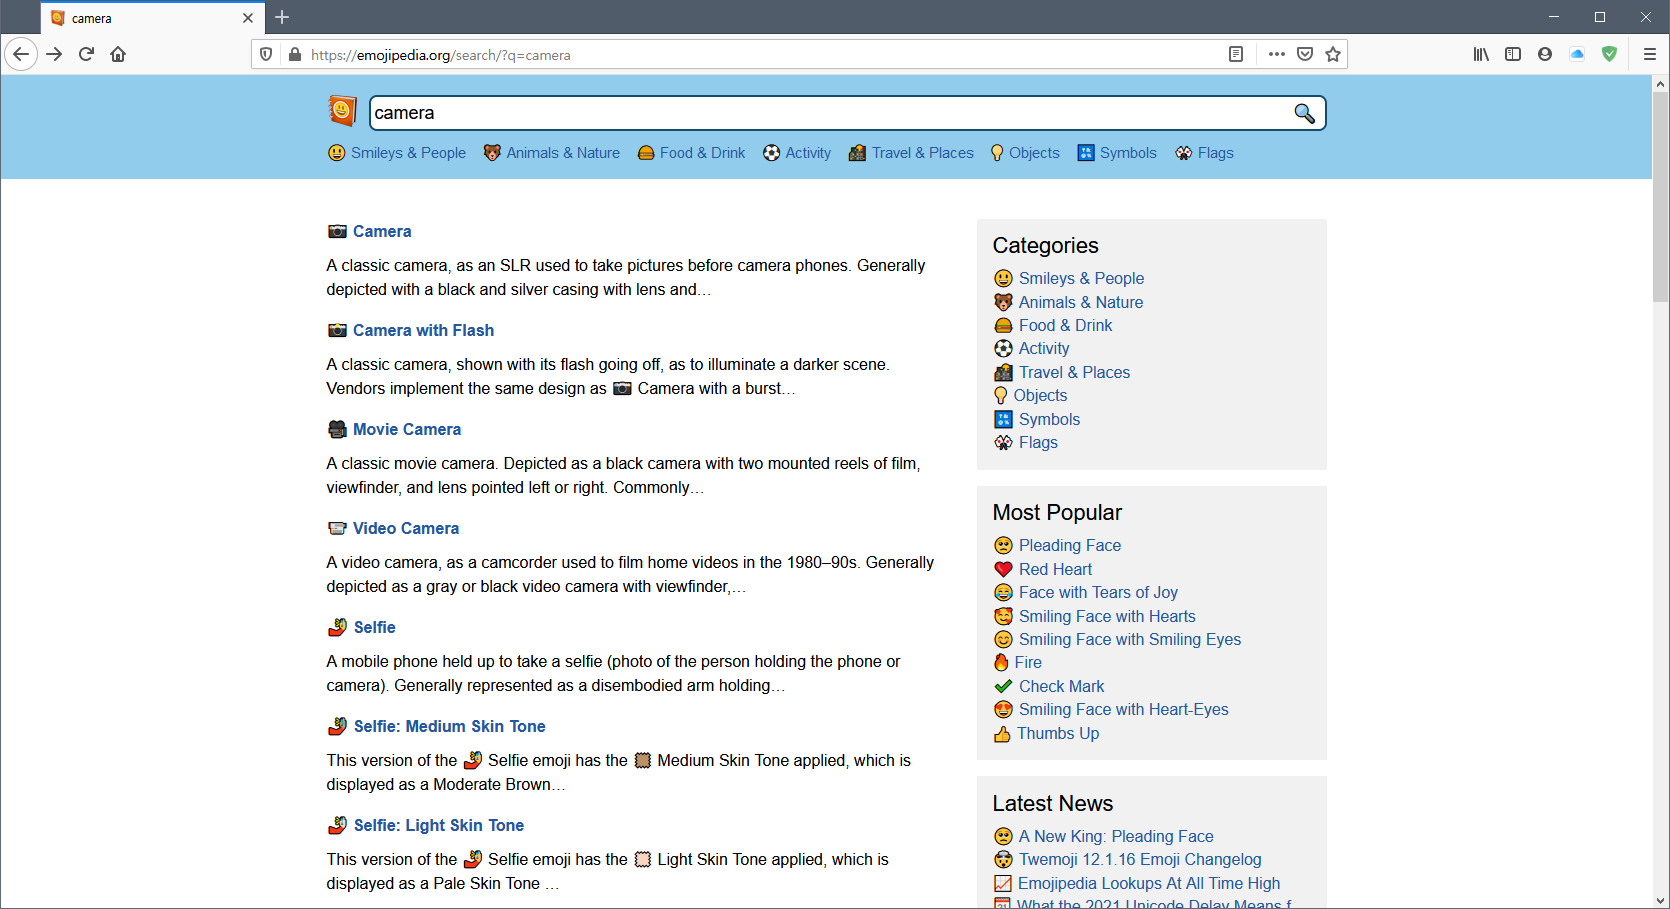Click the Selfie emoji icon beside Selfie result
This screenshot has width=1670, height=909.
[x=337, y=627]
